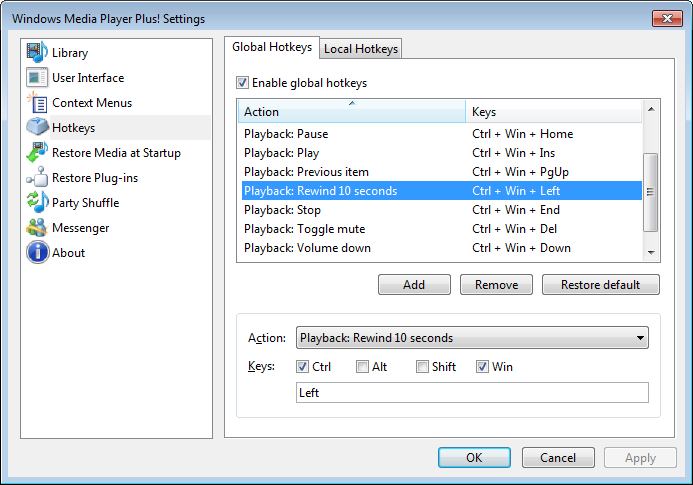
Task: Go to Restore Media at Startup
Action: 116,153
